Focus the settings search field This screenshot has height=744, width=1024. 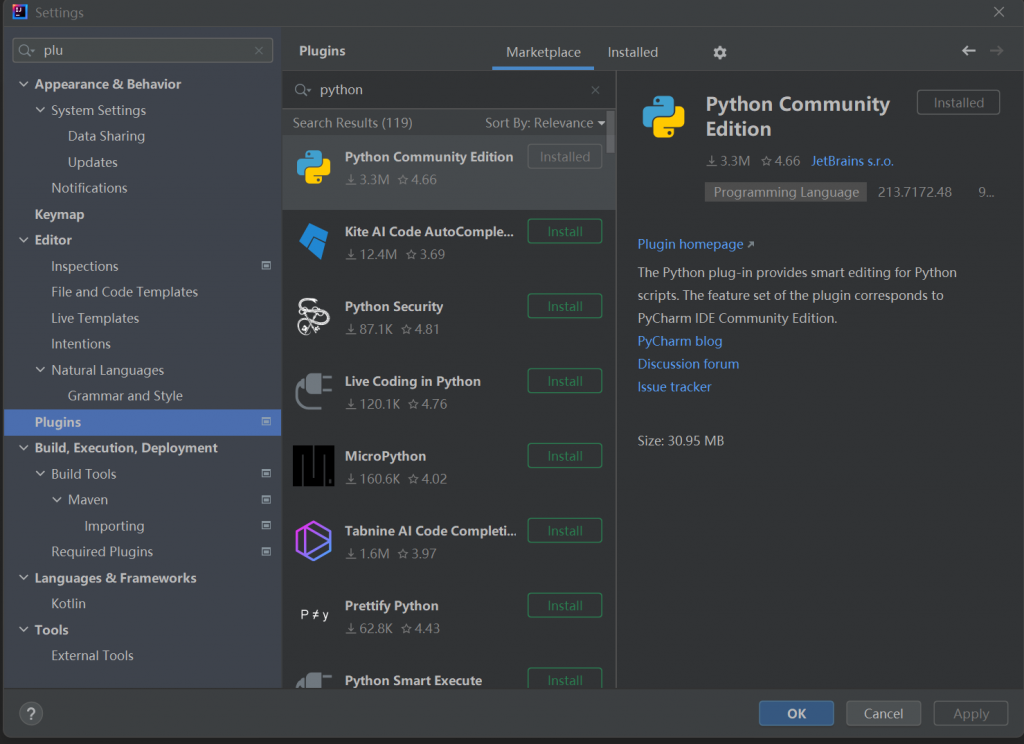142,50
